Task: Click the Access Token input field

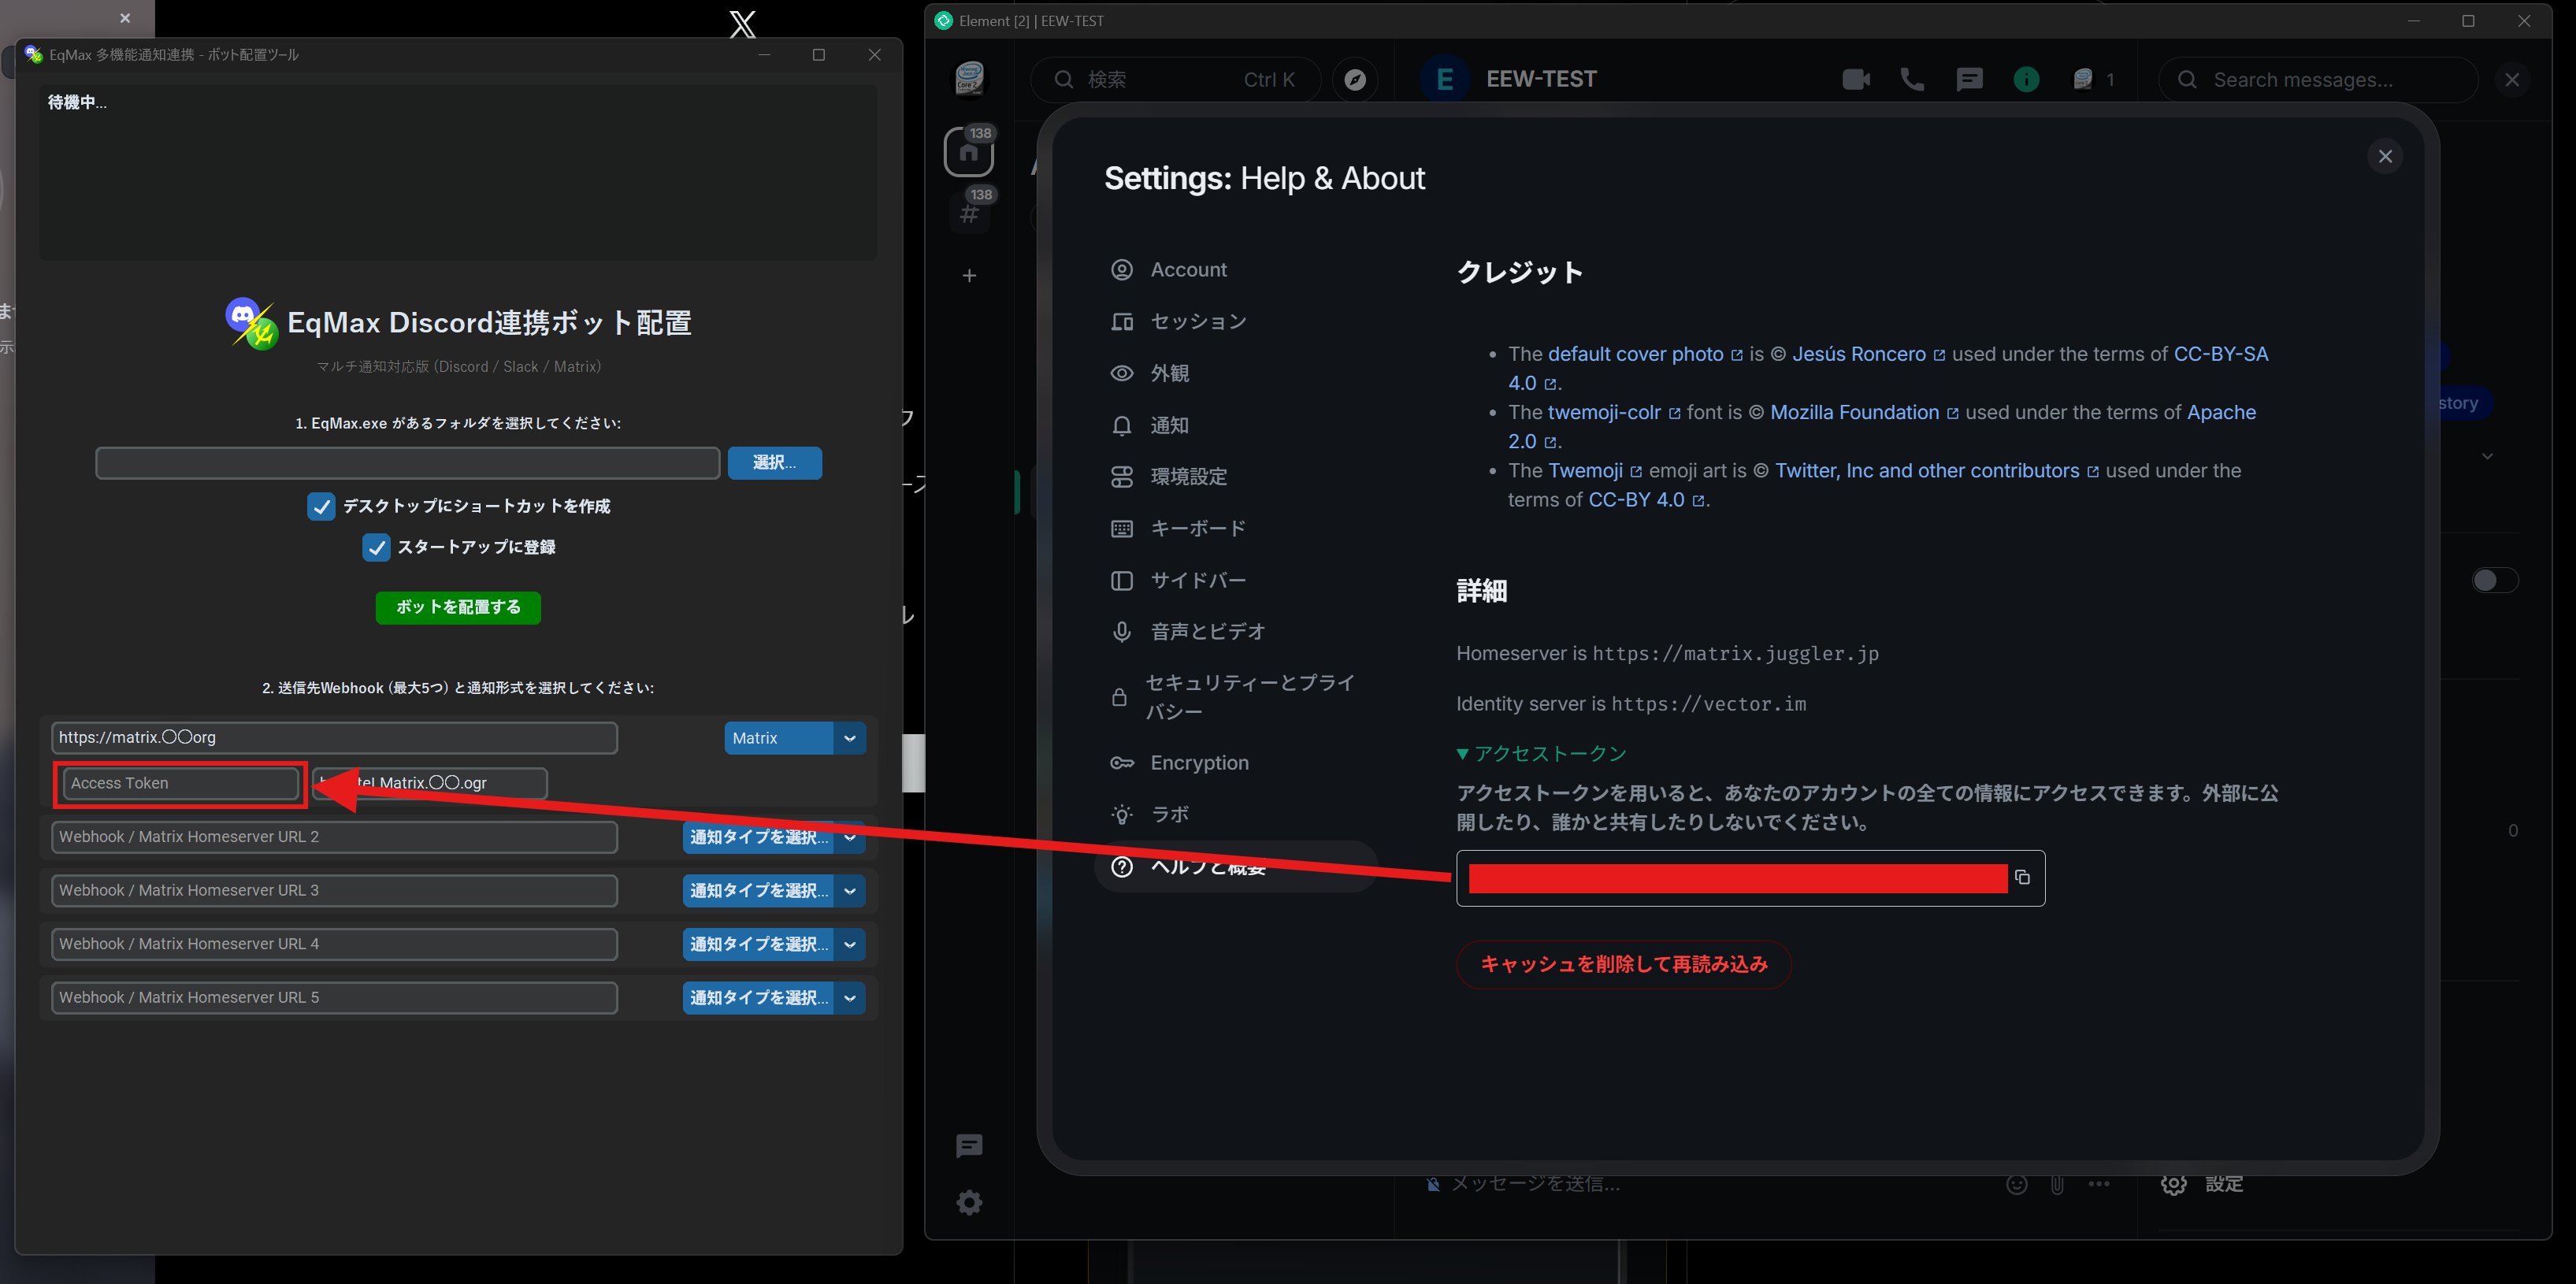Action: pos(180,783)
